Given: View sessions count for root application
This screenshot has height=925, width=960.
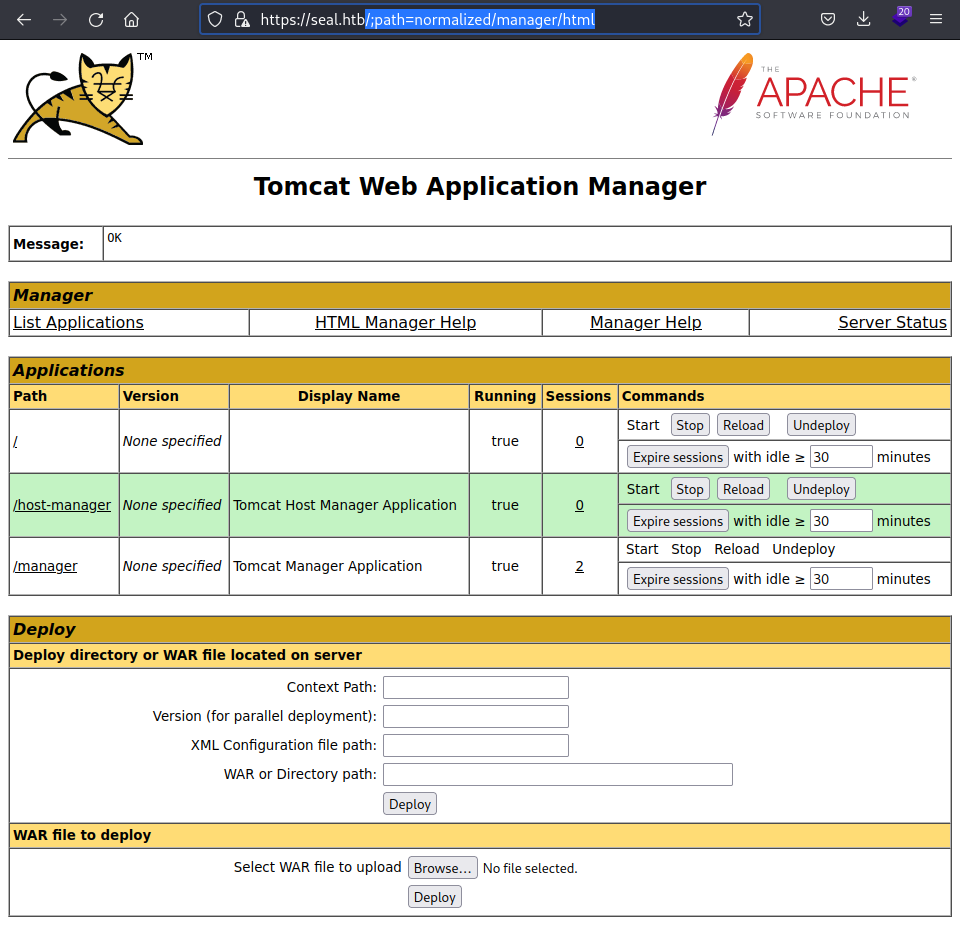Looking at the screenshot, I should (579, 441).
